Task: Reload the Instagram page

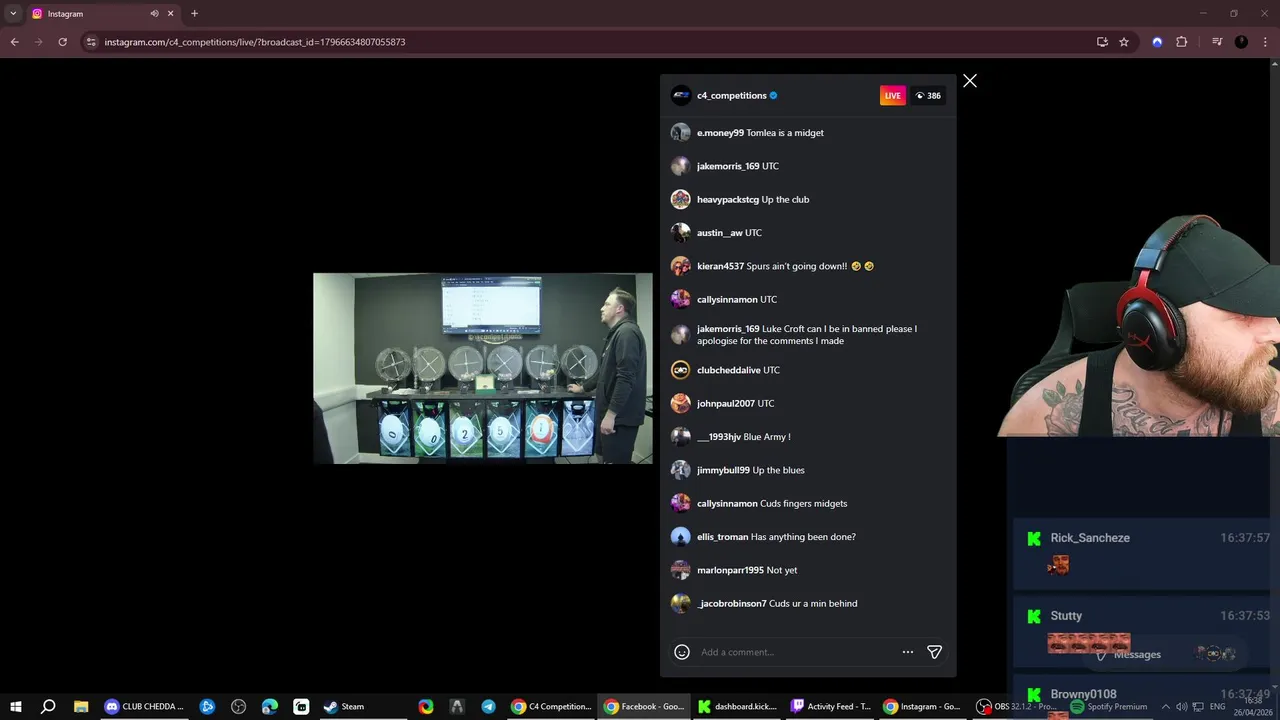Action: [62, 42]
